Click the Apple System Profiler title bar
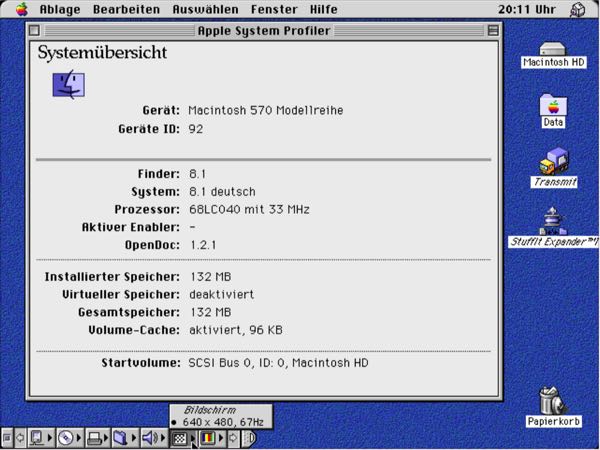The image size is (600, 450). (264, 31)
